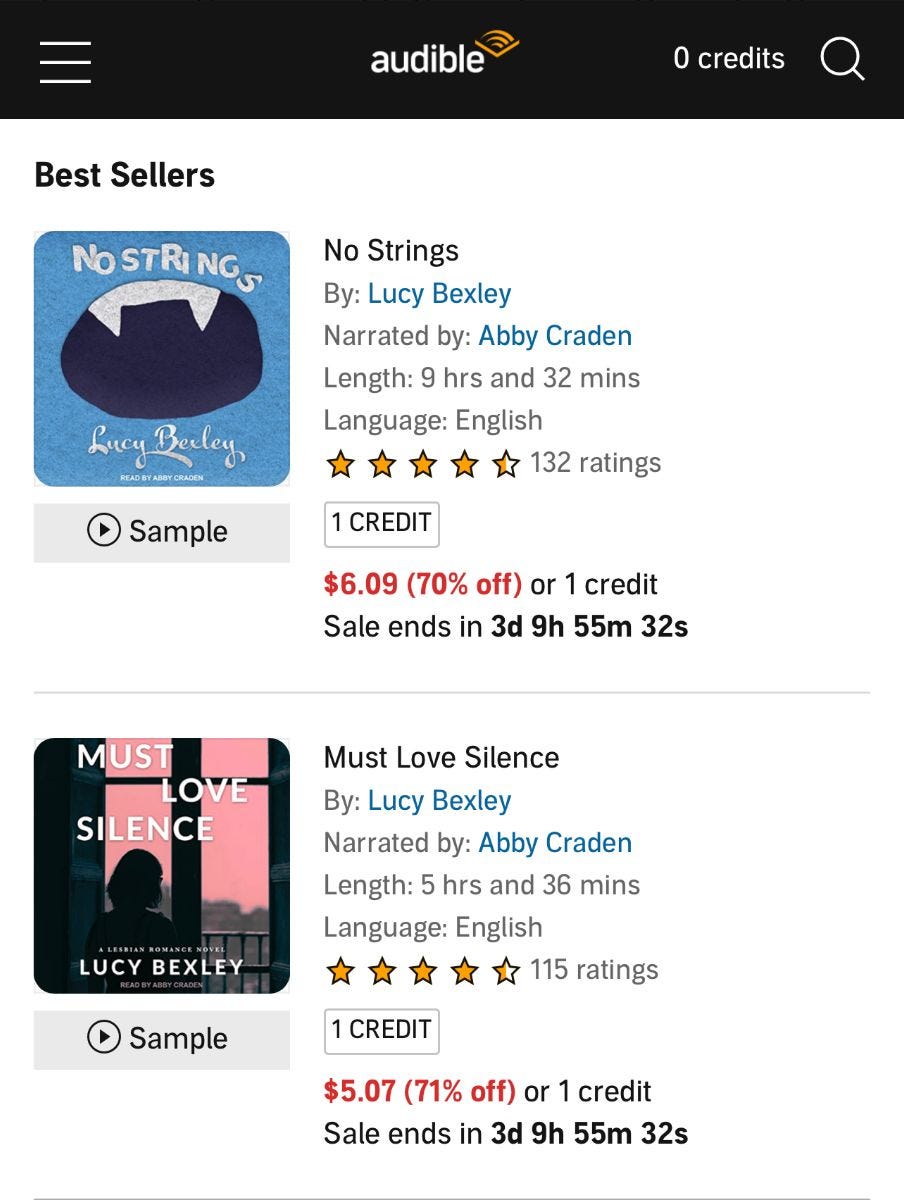This screenshot has height=1200, width=904.
Task: Open the Must Love Silence cover thumbnail
Action: click(x=162, y=866)
